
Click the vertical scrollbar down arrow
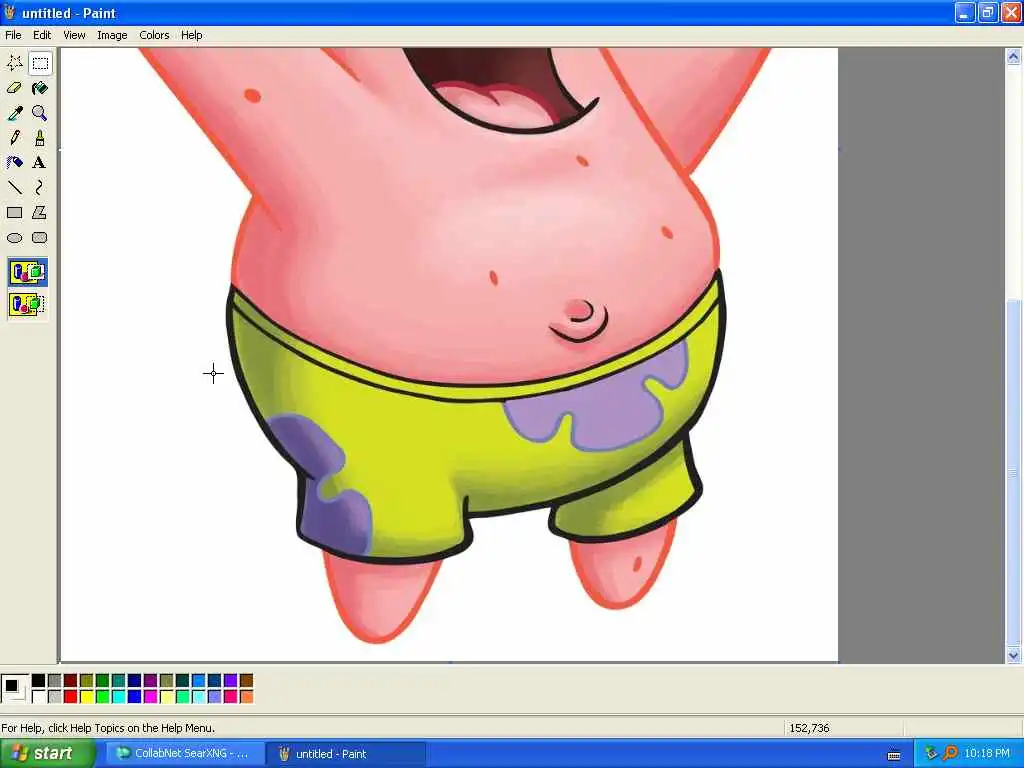pos(1013,655)
